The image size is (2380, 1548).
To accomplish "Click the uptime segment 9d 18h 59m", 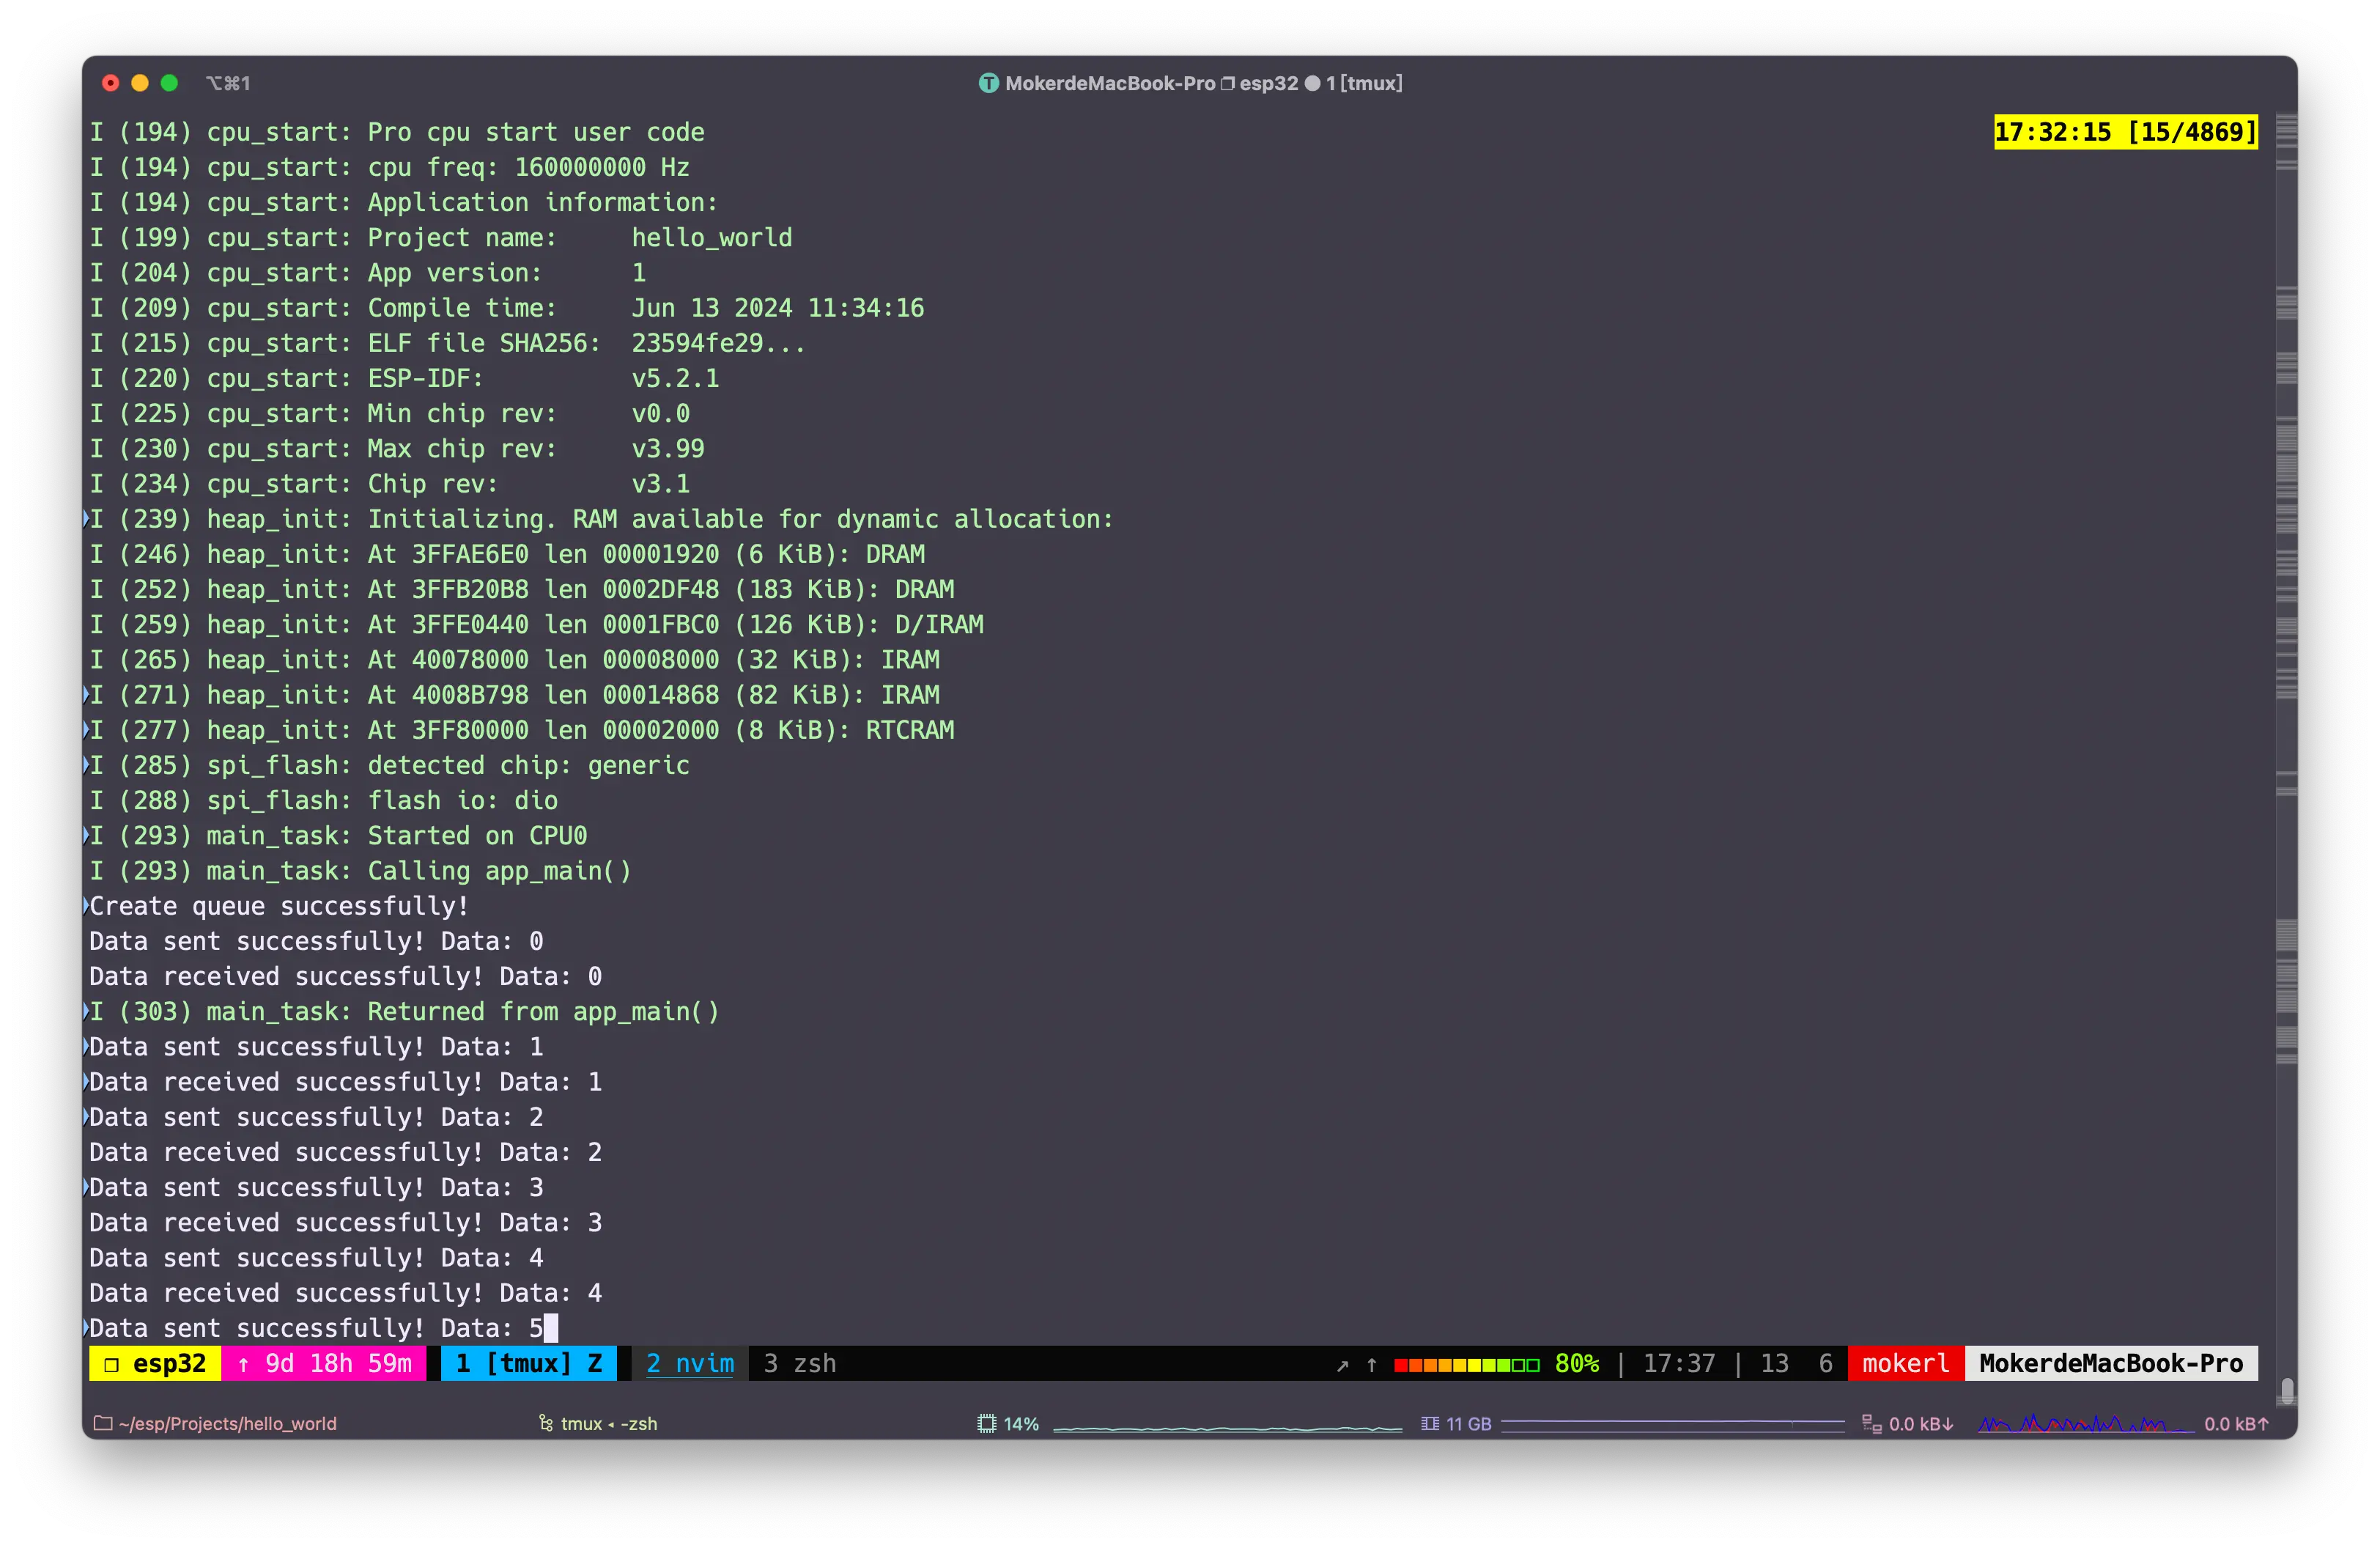I will [x=324, y=1363].
